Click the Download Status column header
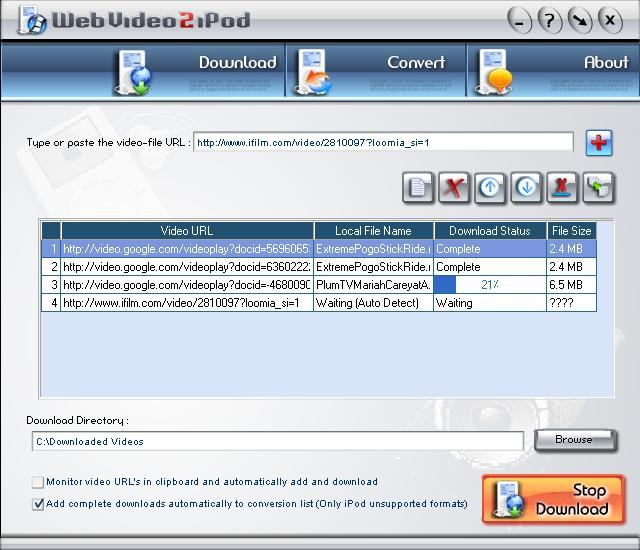 pos(490,231)
